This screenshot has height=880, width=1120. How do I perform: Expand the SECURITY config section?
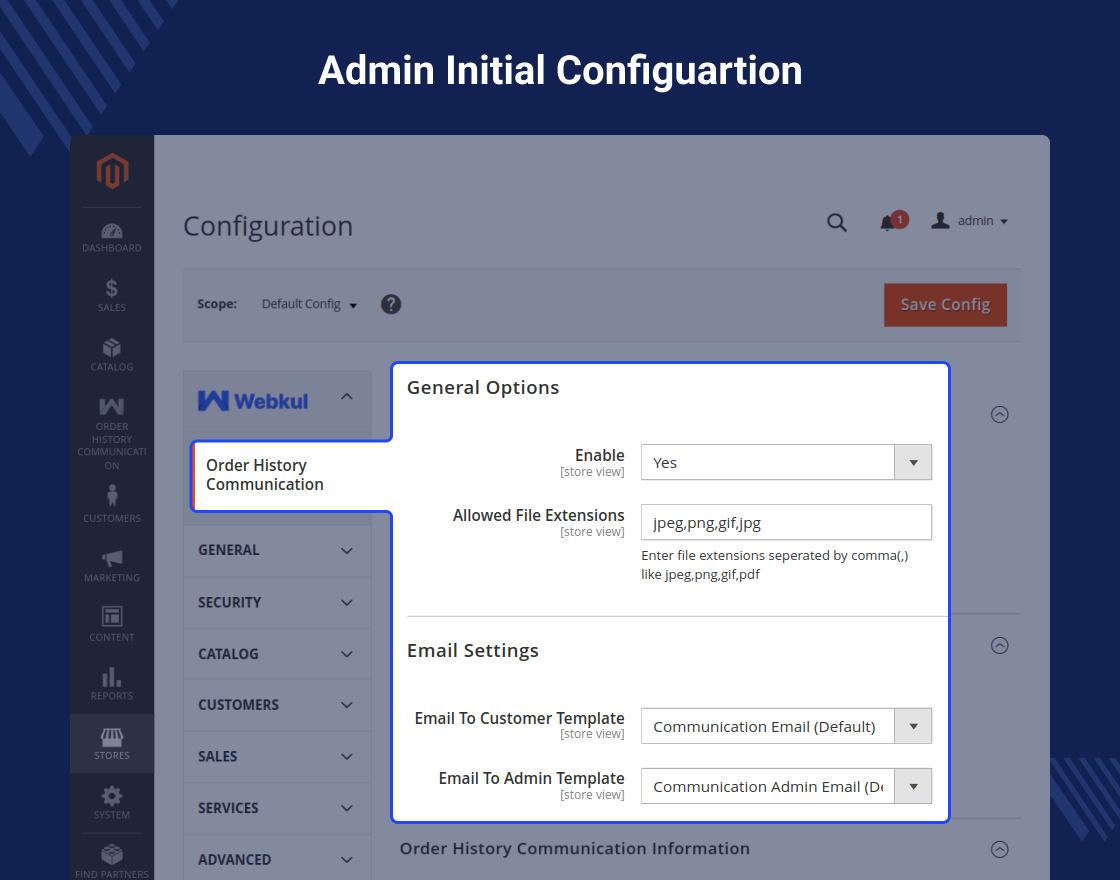[277, 602]
